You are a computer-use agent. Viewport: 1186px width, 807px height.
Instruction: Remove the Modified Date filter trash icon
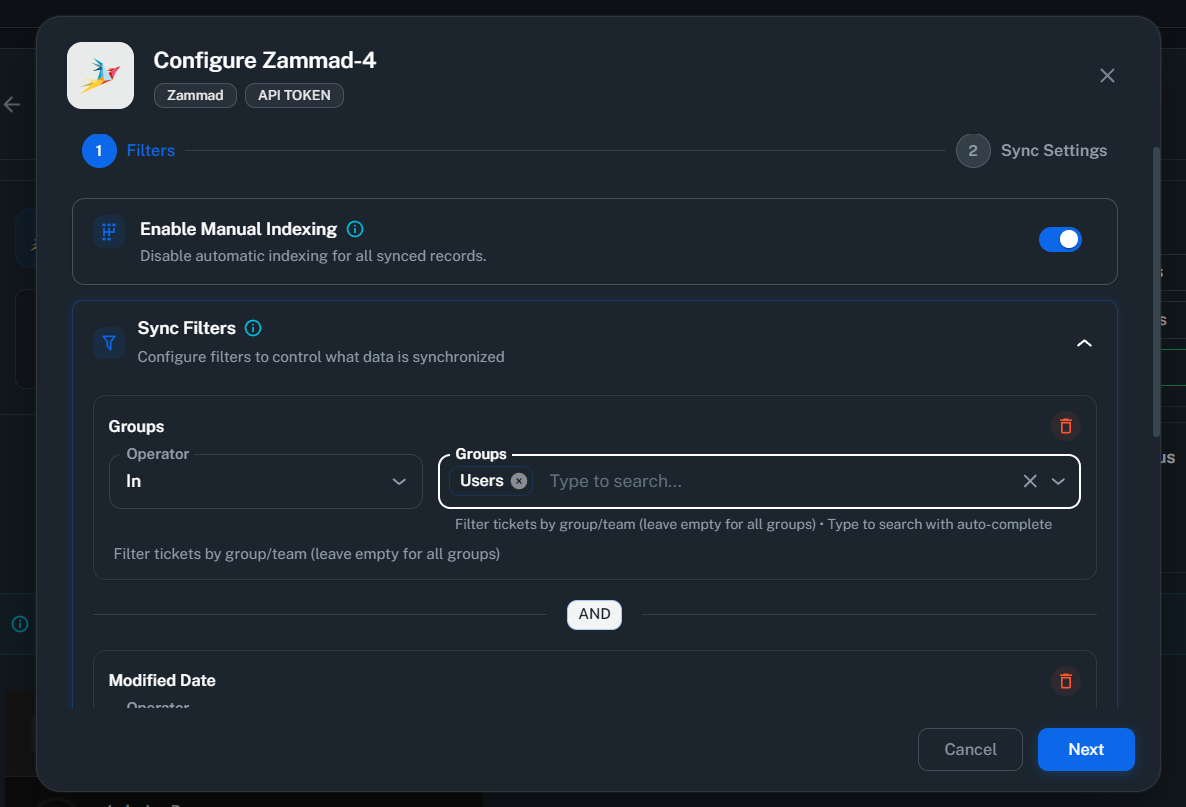(1065, 681)
